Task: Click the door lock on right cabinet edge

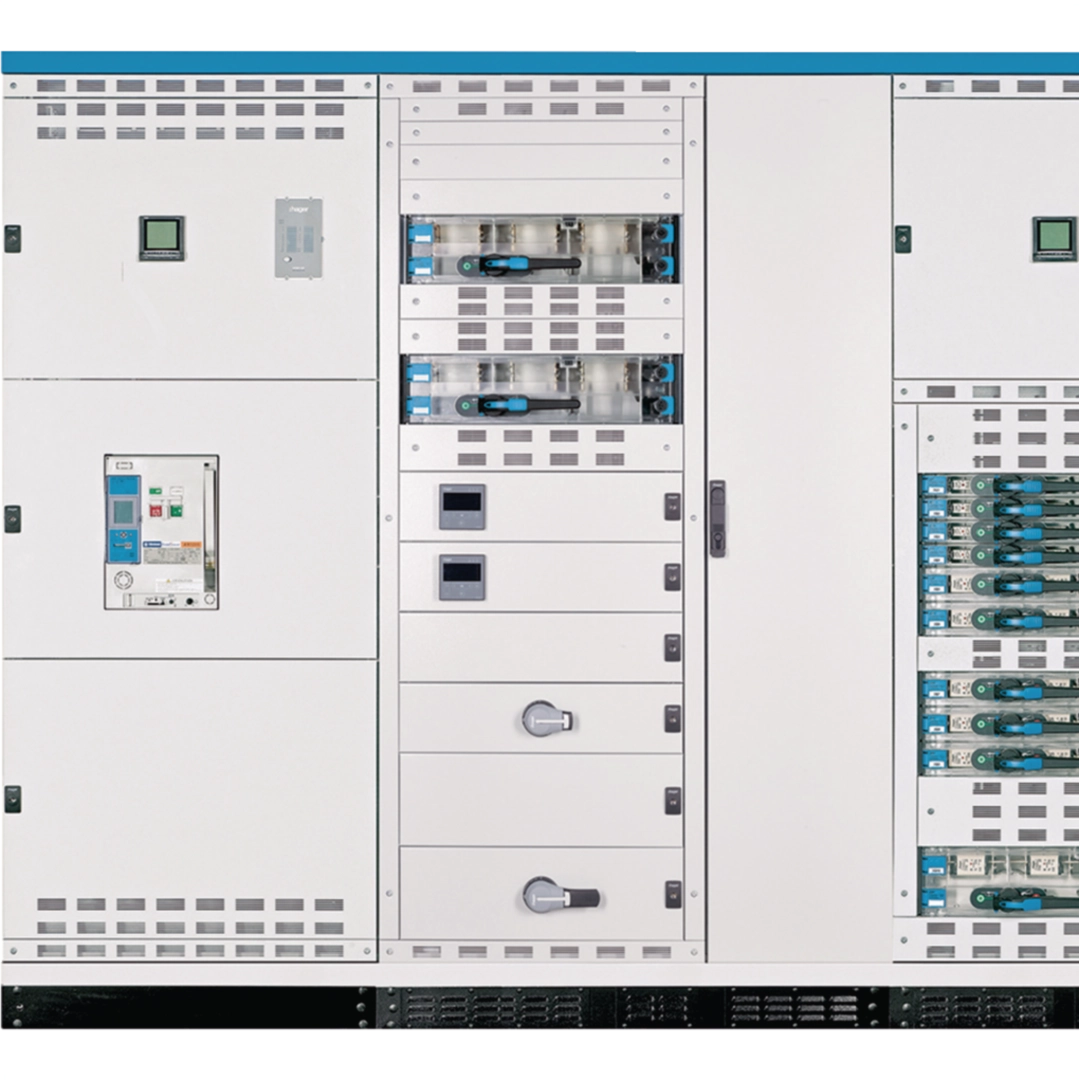Action: point(903,239)
